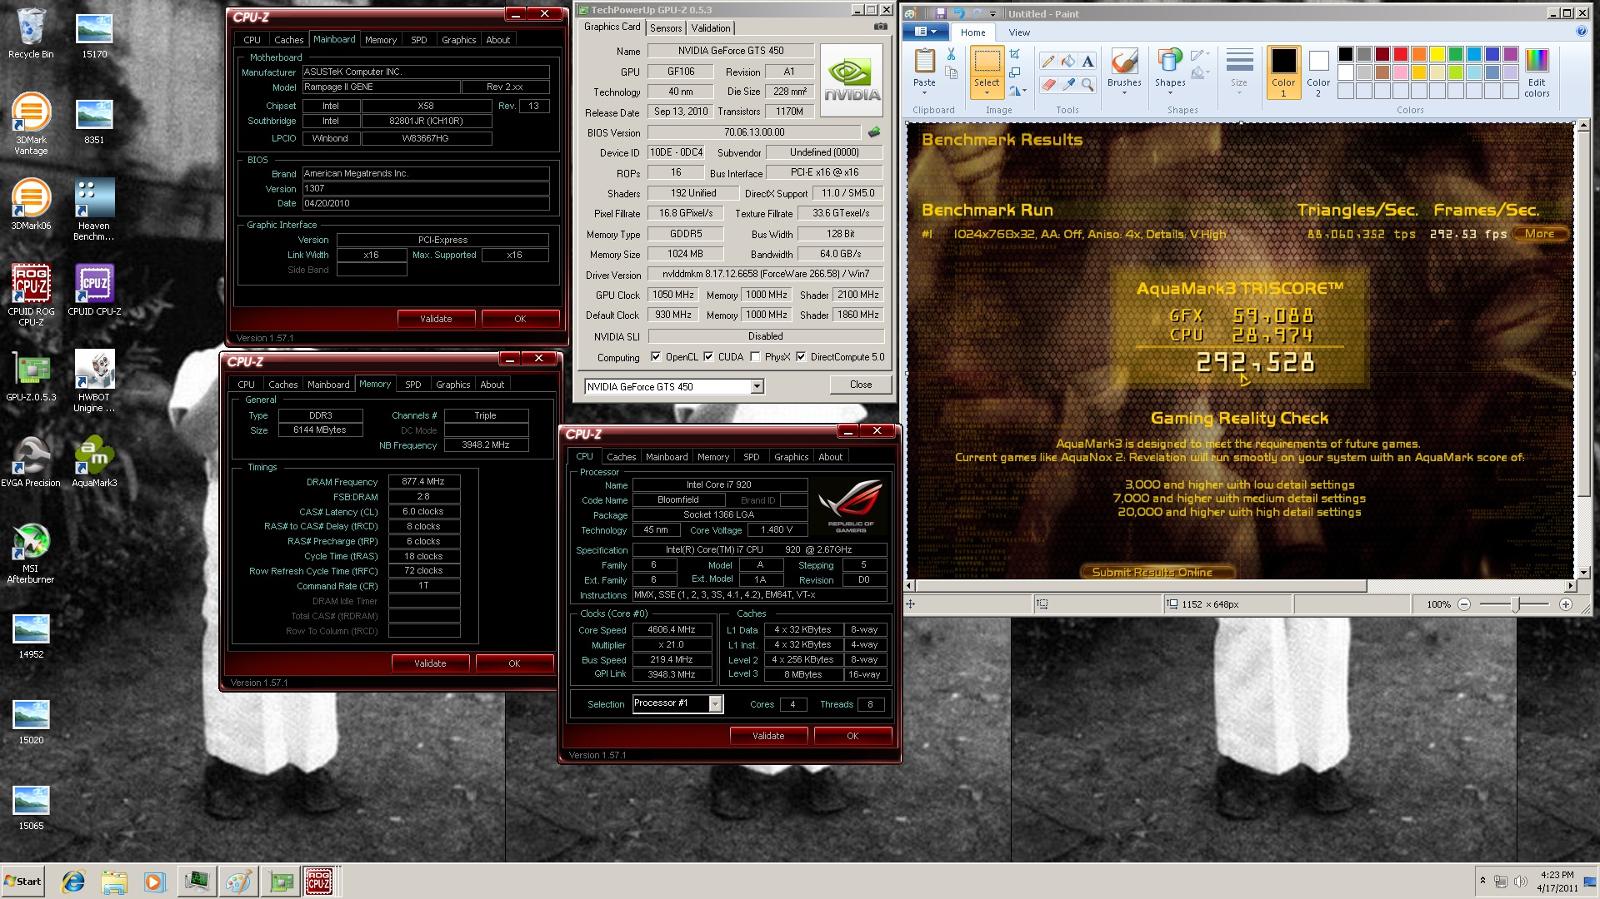Open Windows Explorer folder on taskbar
This screenshot has height=899, width=1600.
click(x=114, y=881)
